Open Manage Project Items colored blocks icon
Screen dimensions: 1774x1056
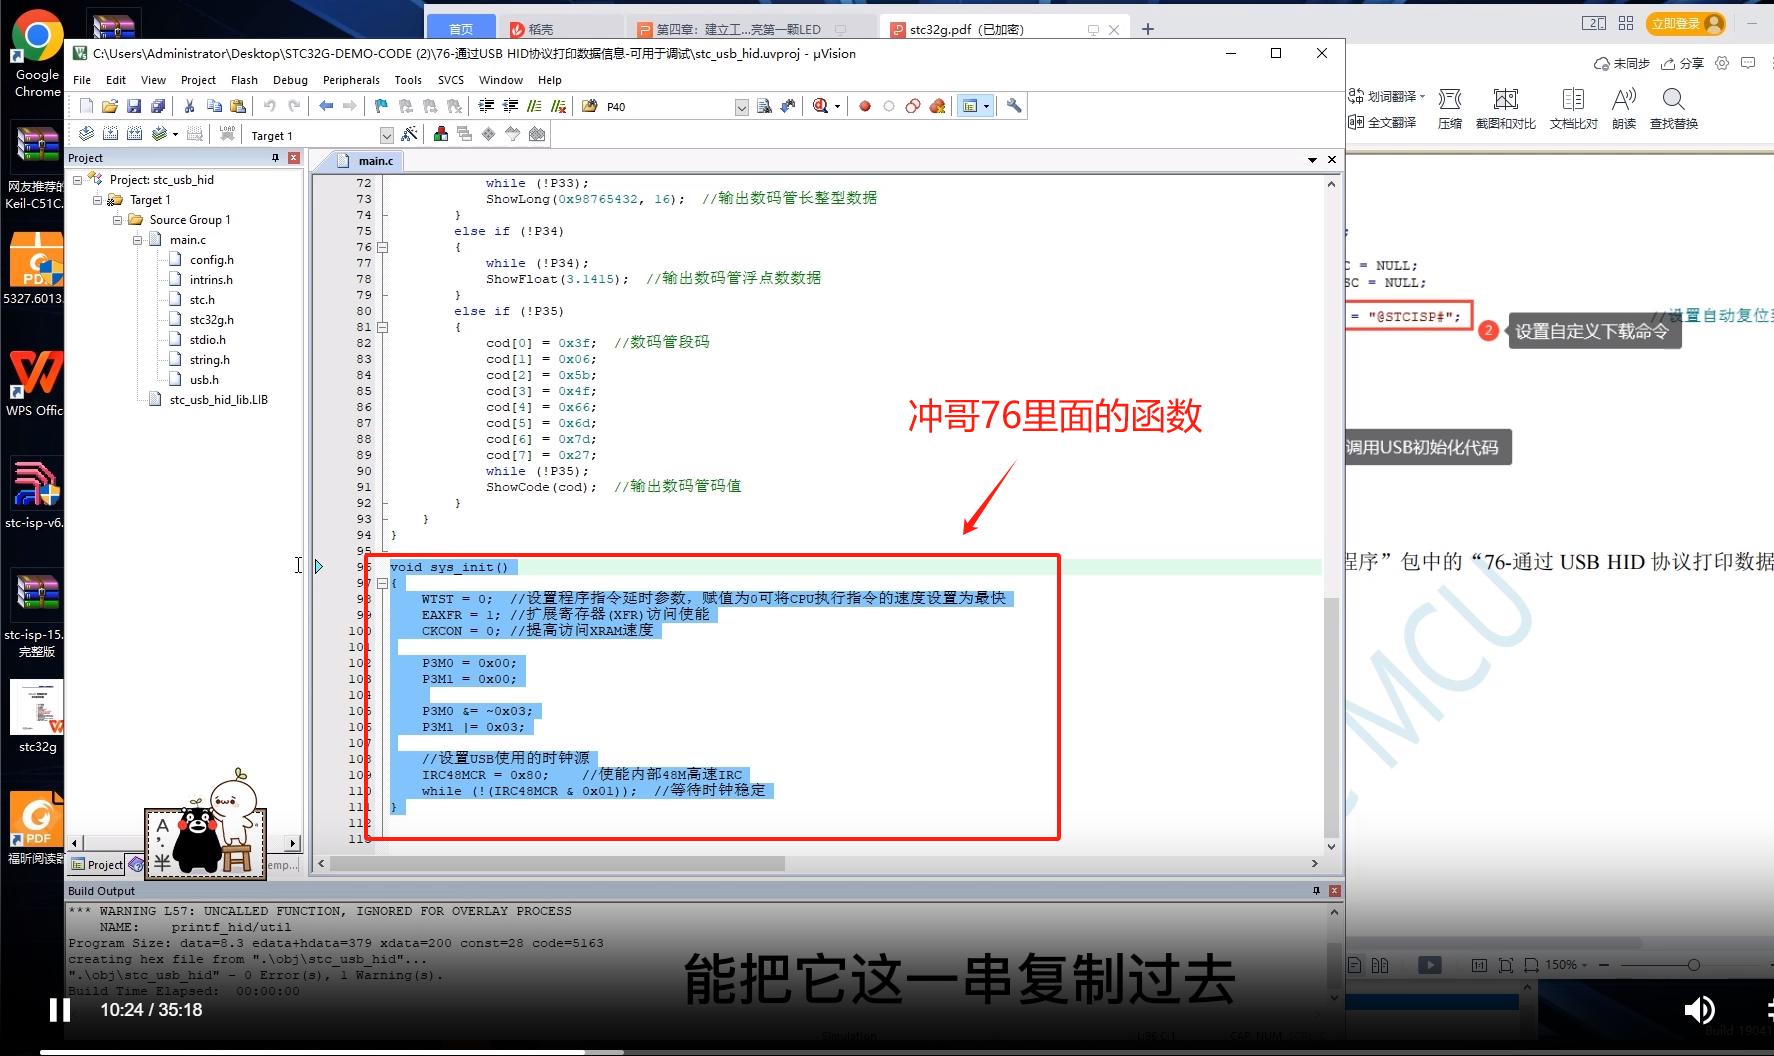click(x=440, y=134)
